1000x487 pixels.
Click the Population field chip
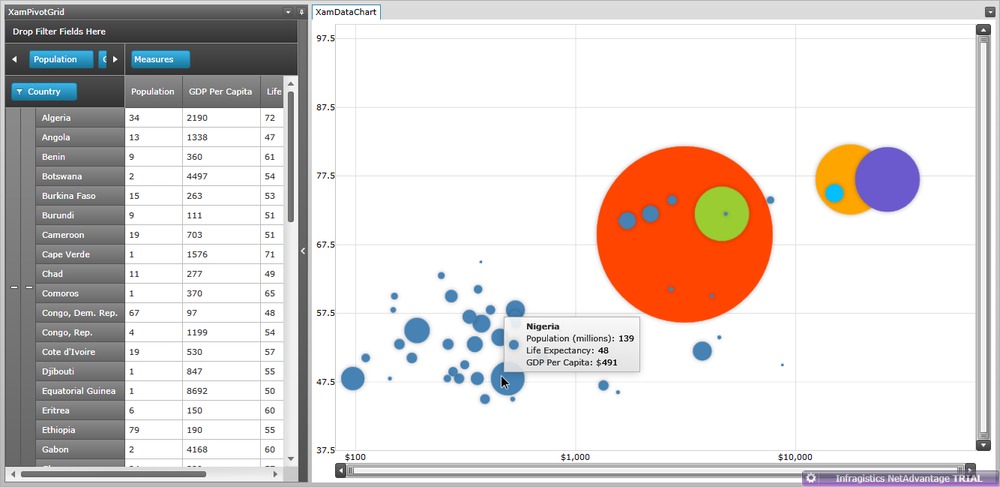pos(61,59)
